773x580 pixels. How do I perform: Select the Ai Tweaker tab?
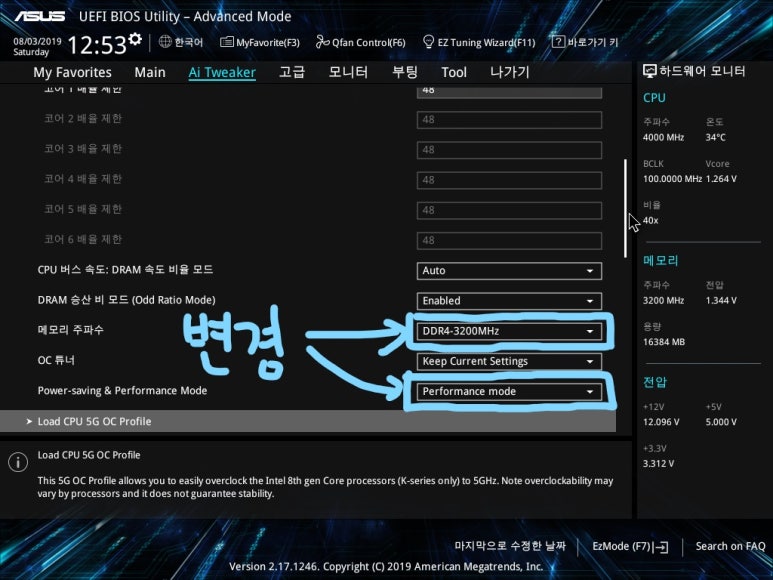tap(222, 72)
